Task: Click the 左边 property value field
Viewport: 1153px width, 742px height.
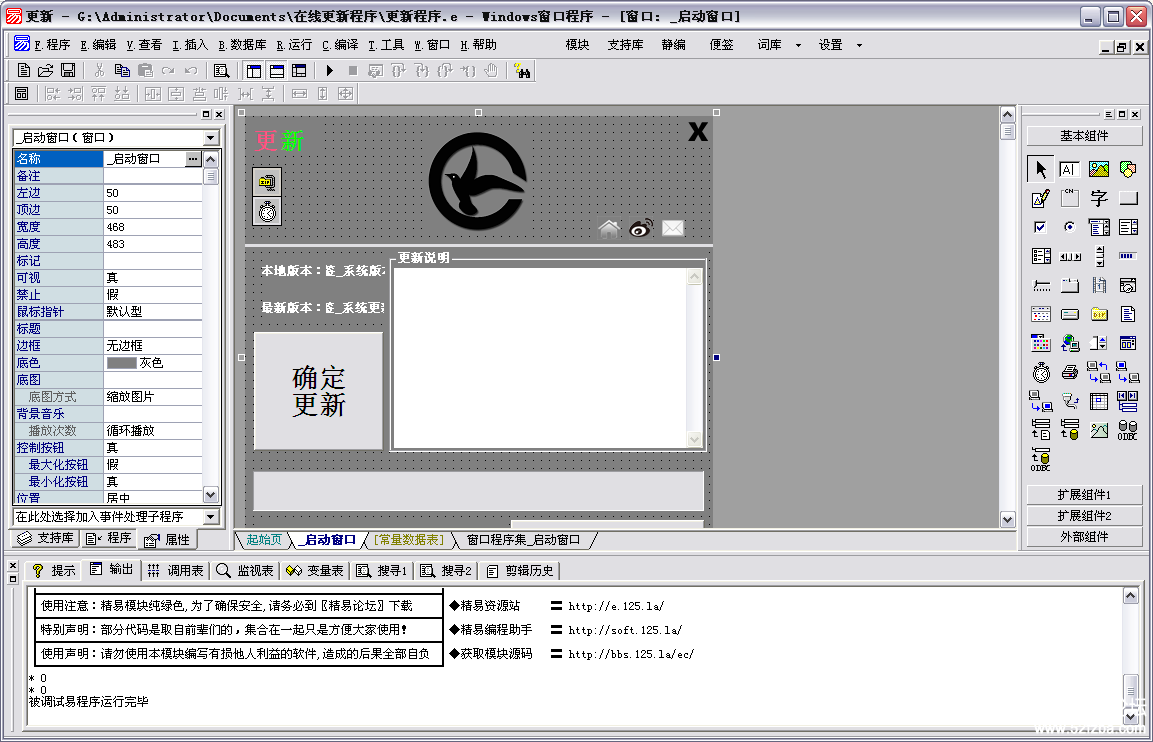Action: (153, 193)
